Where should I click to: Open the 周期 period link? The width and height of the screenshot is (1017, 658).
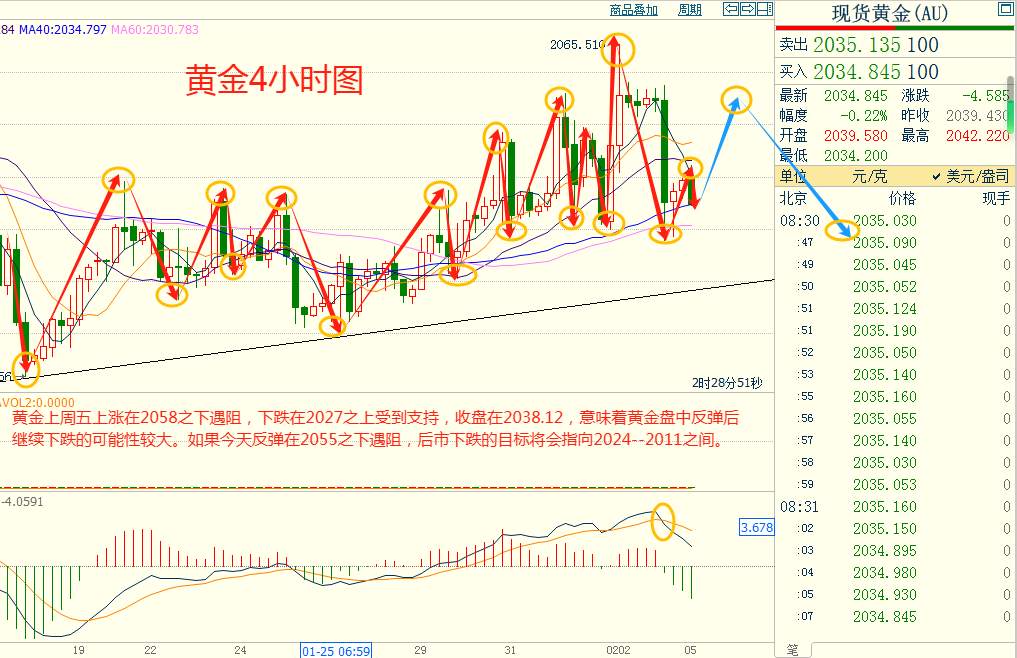point(689,10)
